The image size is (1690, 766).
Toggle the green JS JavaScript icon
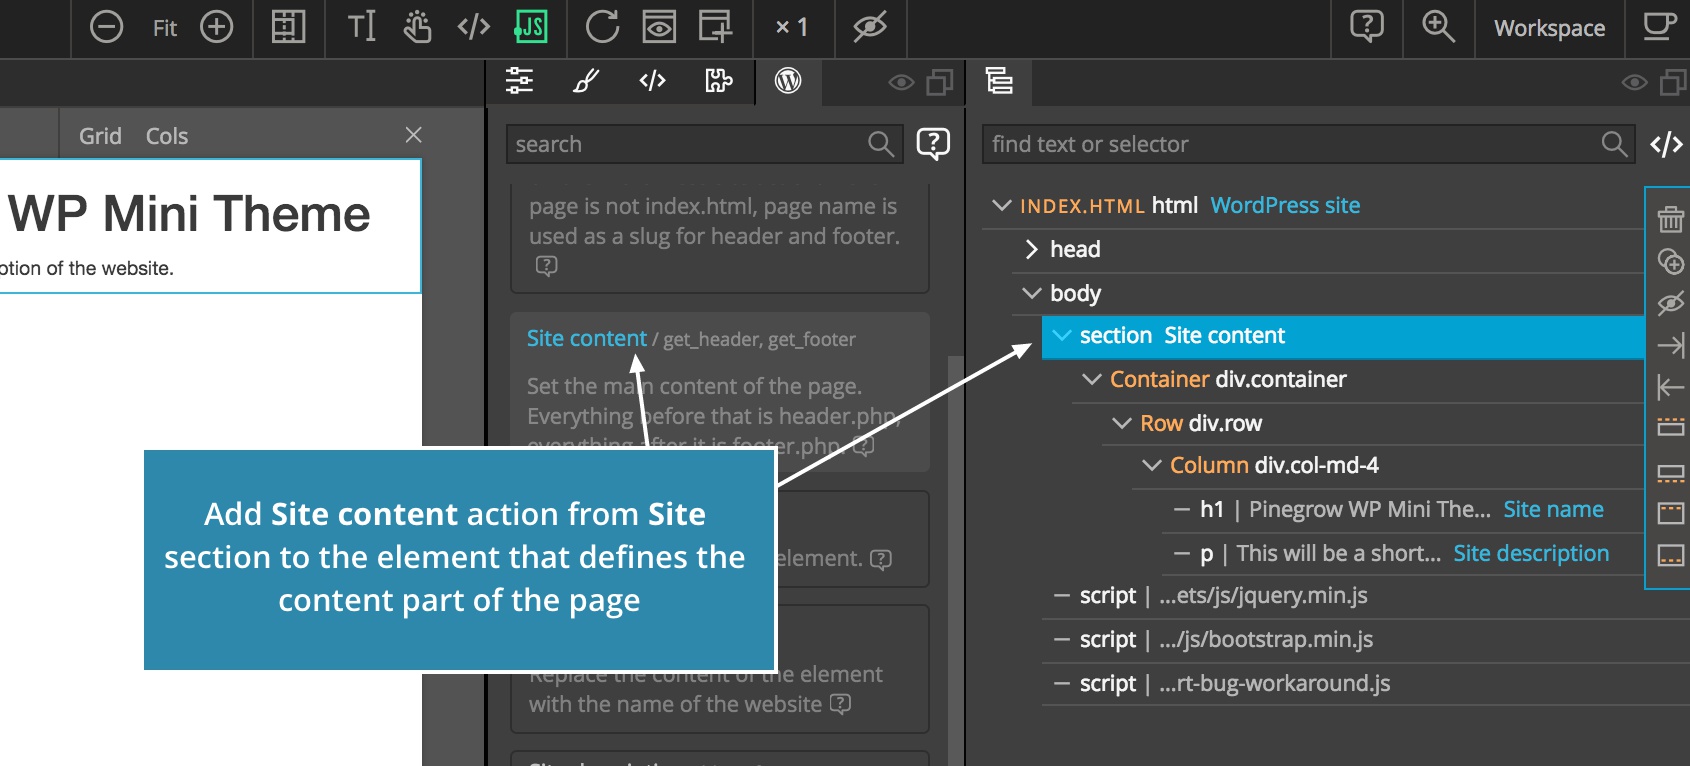pyautogui.click(x=530, y=27)
